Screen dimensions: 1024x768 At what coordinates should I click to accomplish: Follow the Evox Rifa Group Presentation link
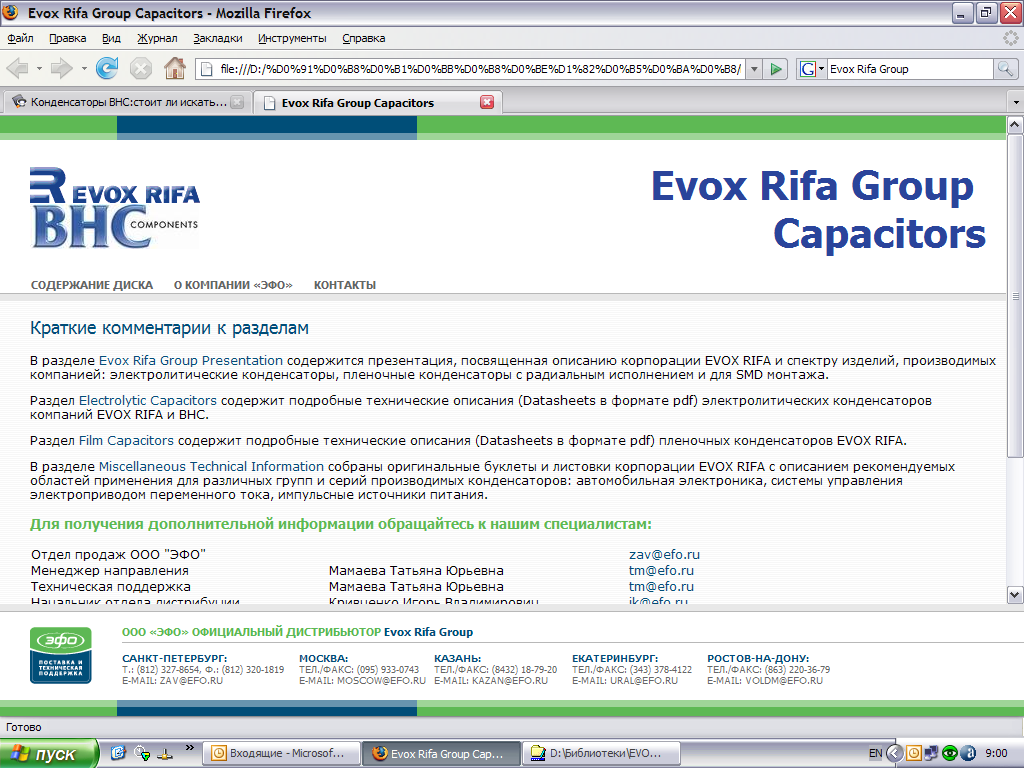pyautogui.click(x=191, y=360)
